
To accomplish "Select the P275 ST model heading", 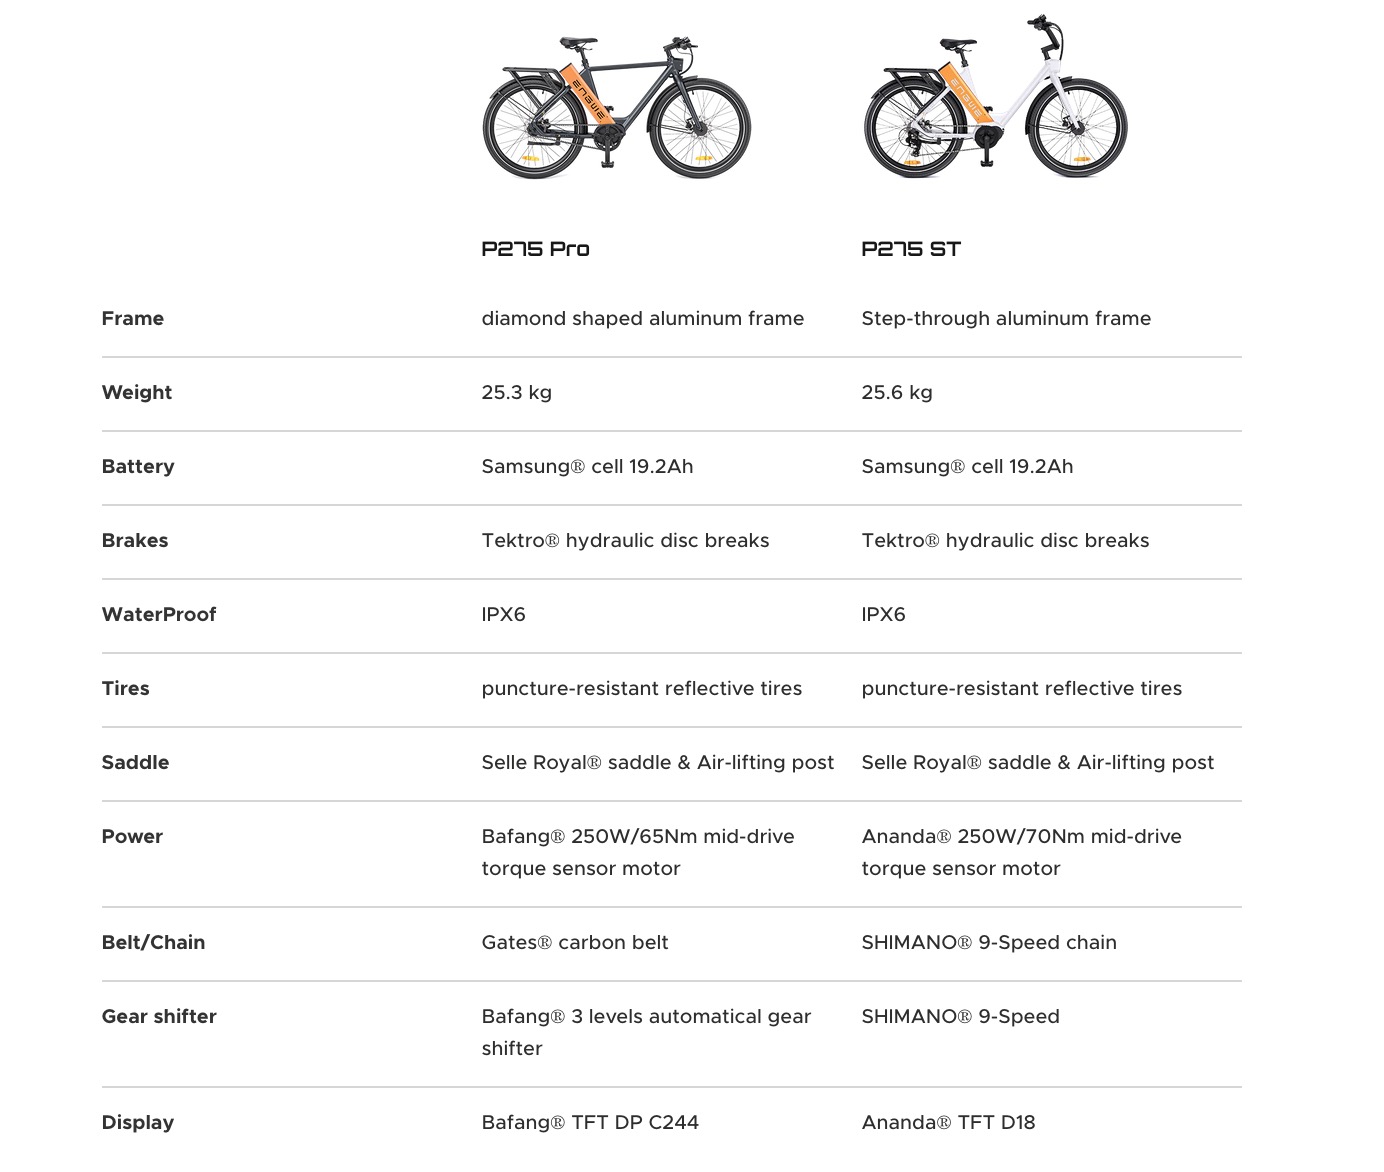I will point(911,249).
